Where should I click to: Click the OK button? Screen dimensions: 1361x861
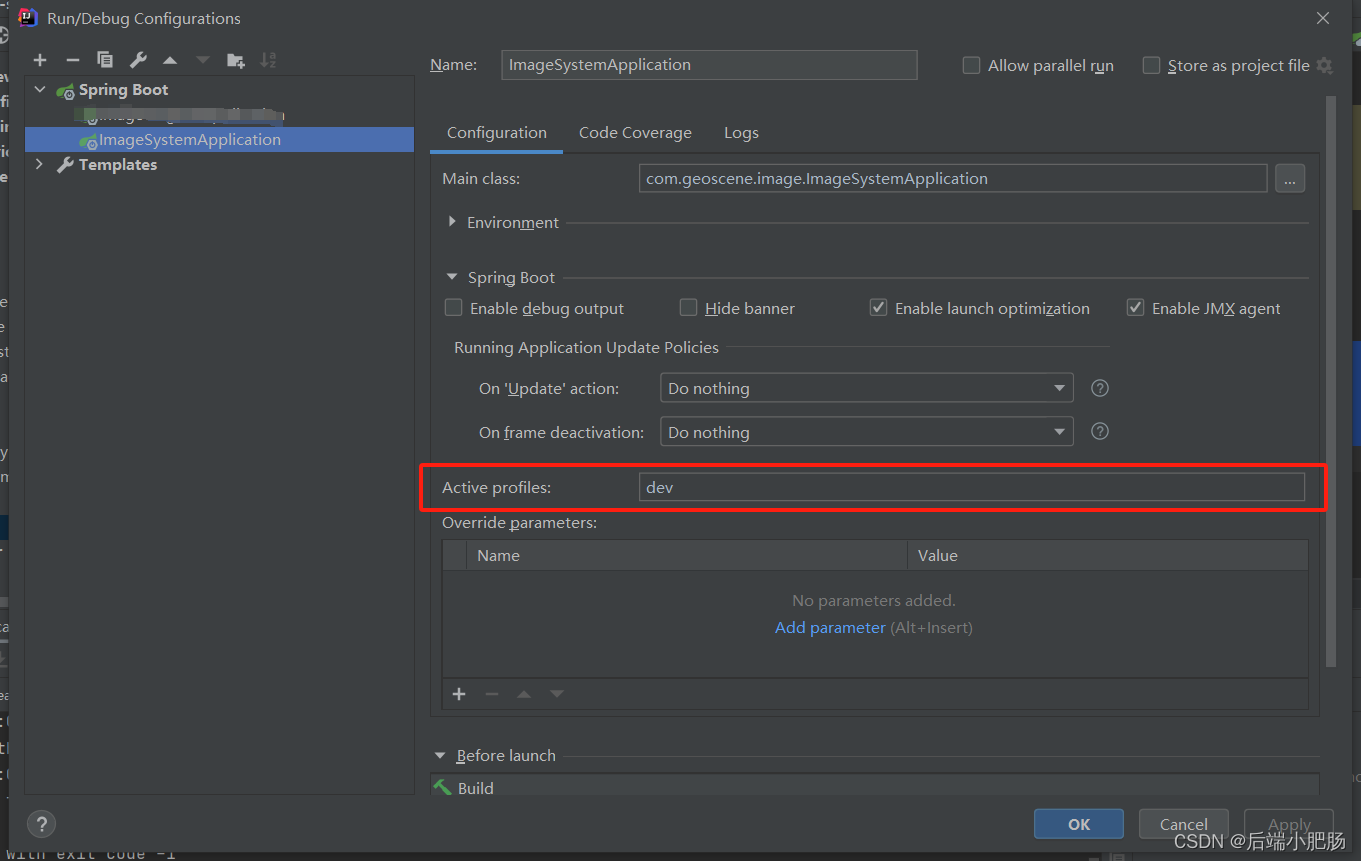coord(1079,824)
